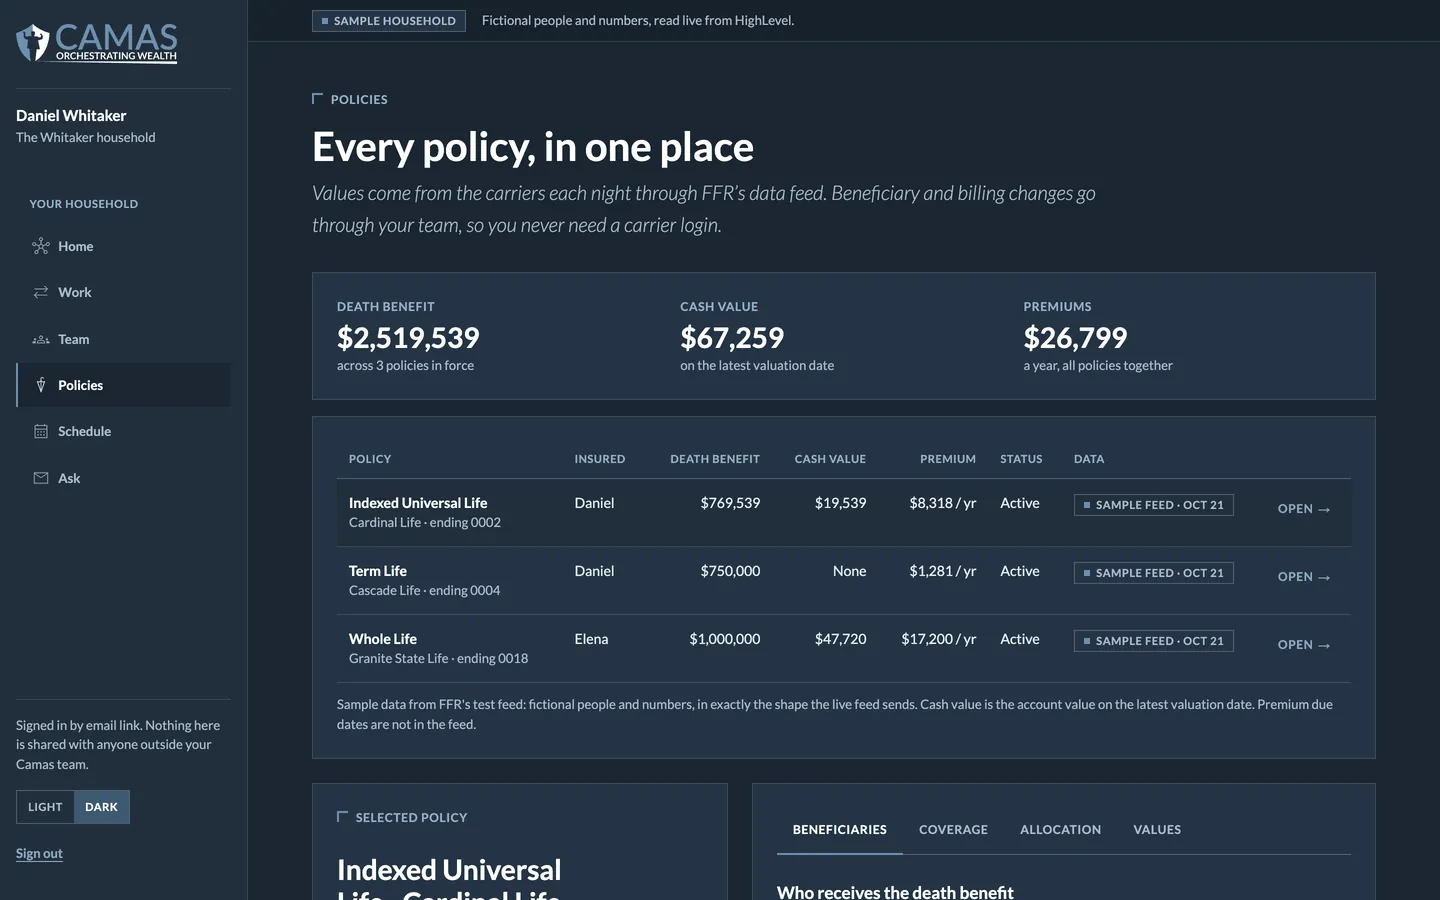Click the Policy column header
The height and width of the screenshot is (900, 1440).
pos(370,459)
